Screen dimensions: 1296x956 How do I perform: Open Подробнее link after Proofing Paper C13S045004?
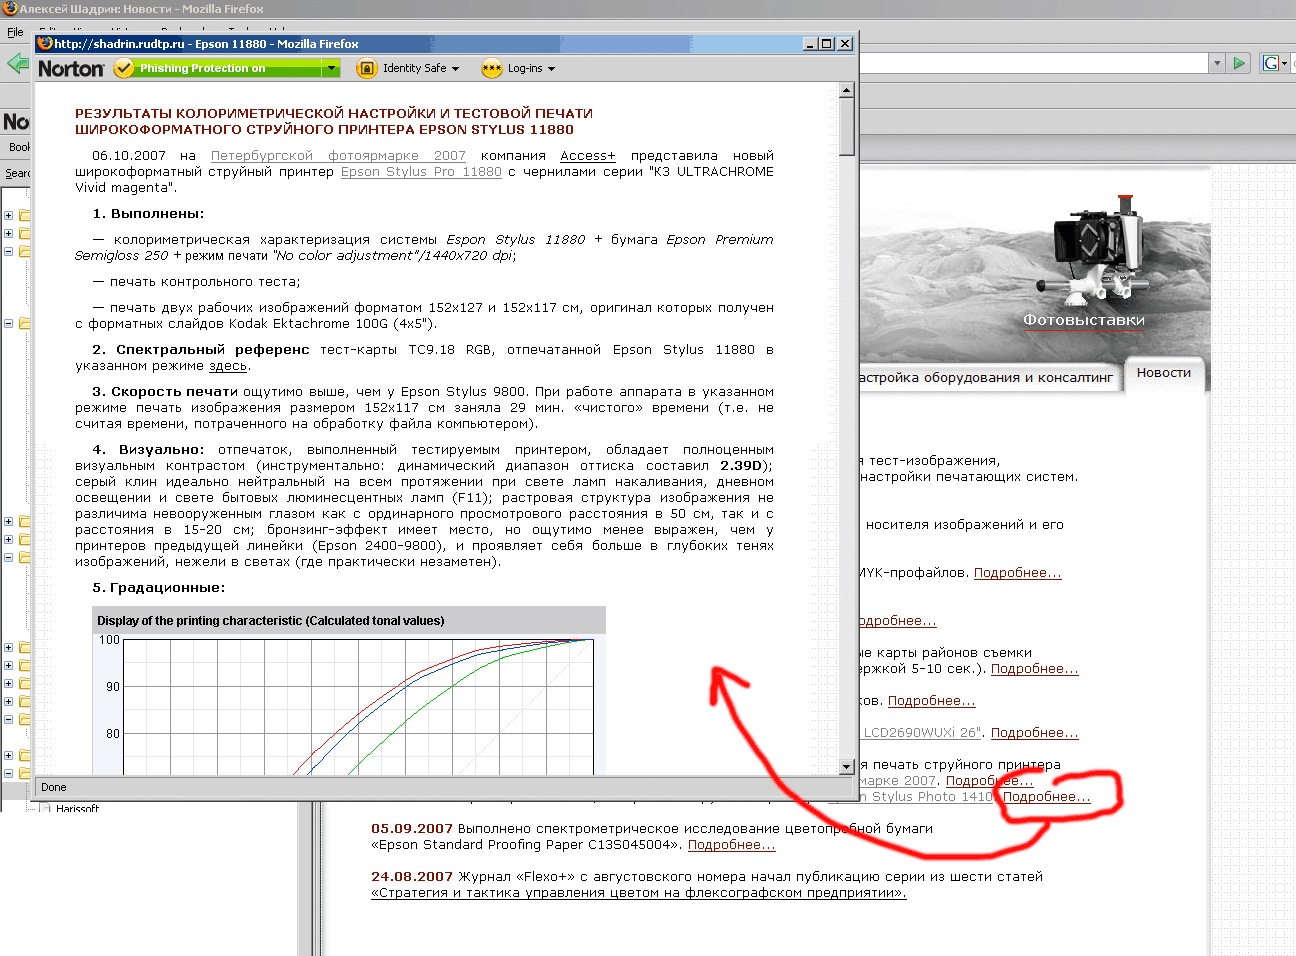[x=732, y=844]
